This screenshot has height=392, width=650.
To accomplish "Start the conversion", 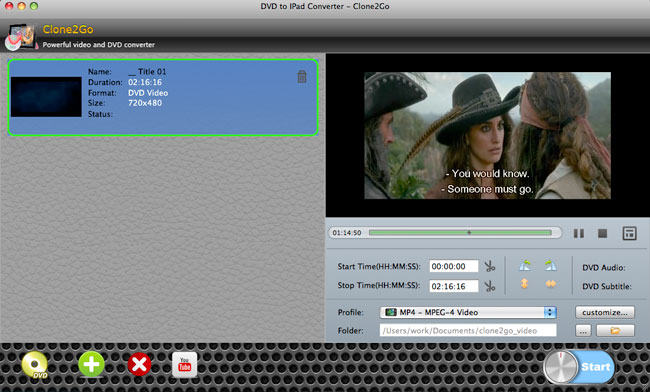I will pyautogui.click(x=580, y=367).
